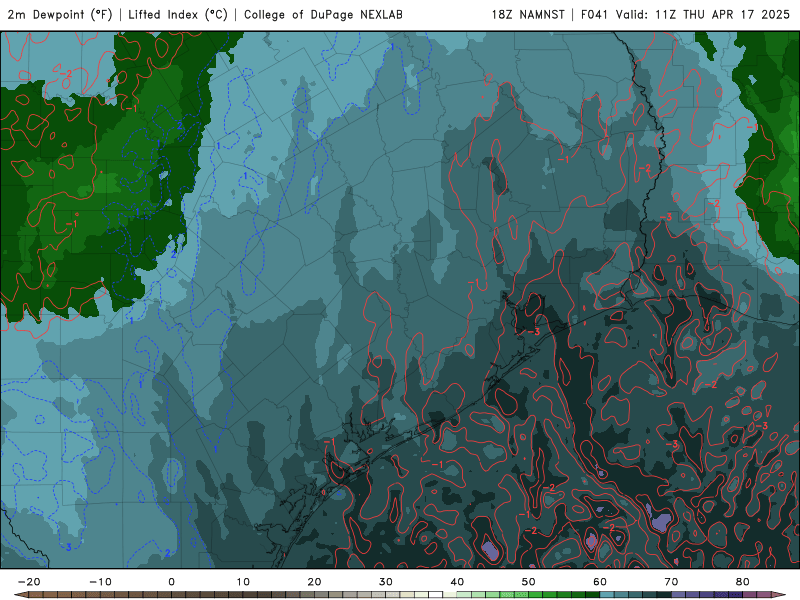Click the right arrow end of the color bar
Screen dimensions: 800x600
pos(779,595)
